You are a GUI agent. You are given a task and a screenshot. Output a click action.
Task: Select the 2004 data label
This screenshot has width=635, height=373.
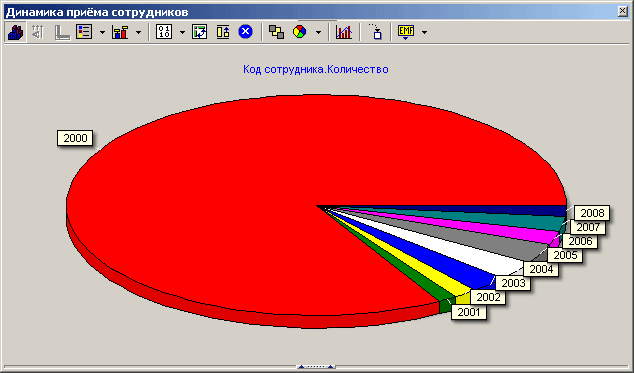pos(541,269)
